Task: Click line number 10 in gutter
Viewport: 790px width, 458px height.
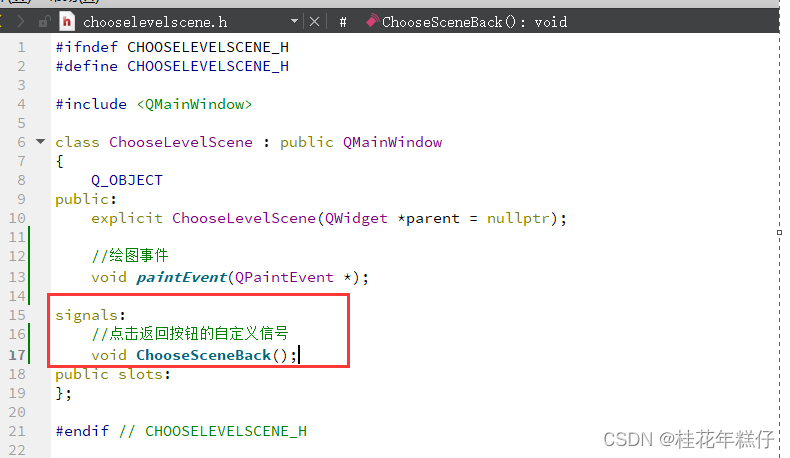Action: click(17, 218)
